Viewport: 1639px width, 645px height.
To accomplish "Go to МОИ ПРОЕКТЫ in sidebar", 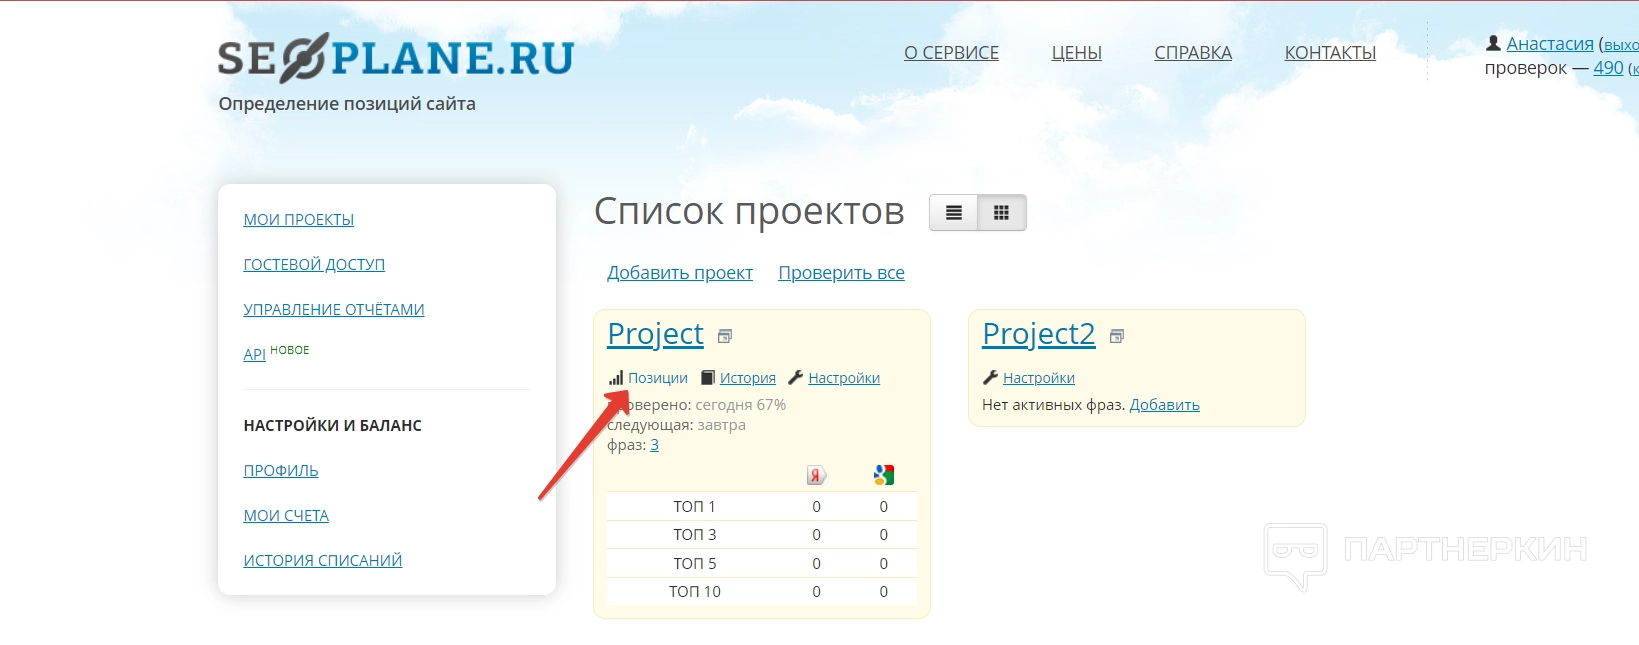I will coord(299,220).
